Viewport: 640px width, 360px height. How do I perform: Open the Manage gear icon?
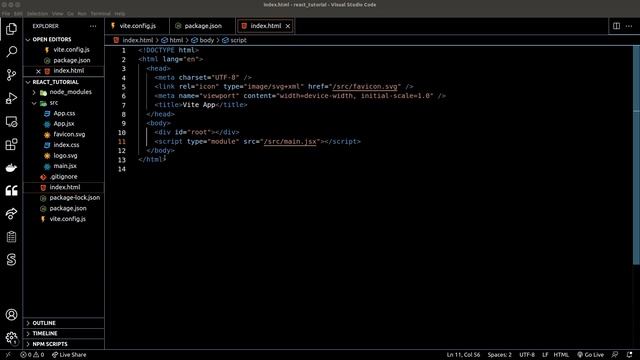[11, 338]
